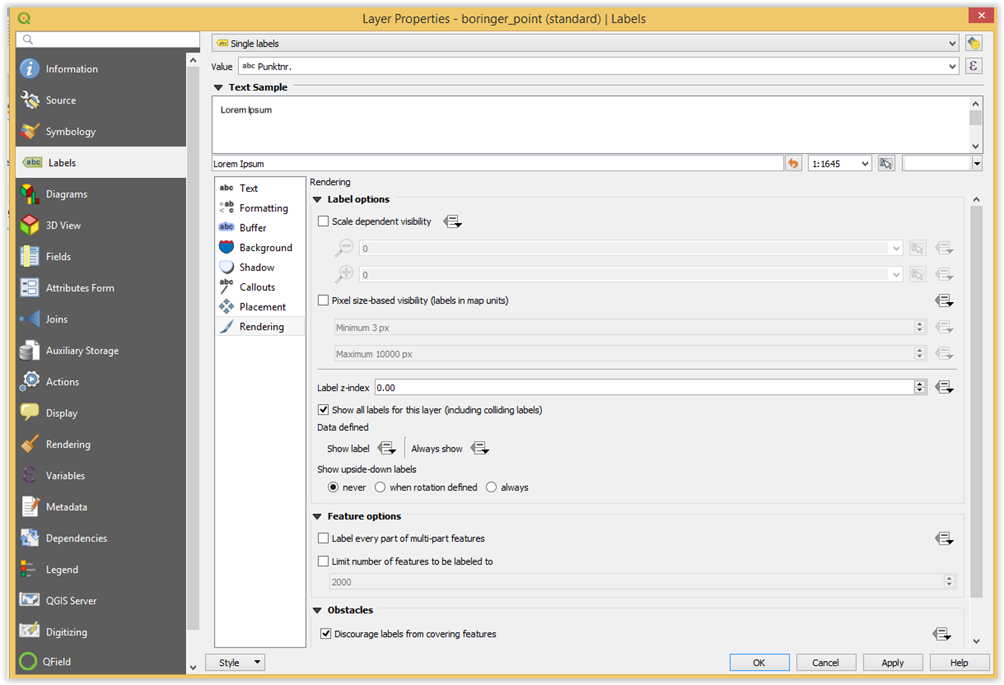The height and width of the screenshot is (685, 1004).
Task: Switch to the Placement tab
Action: point(260,307)
